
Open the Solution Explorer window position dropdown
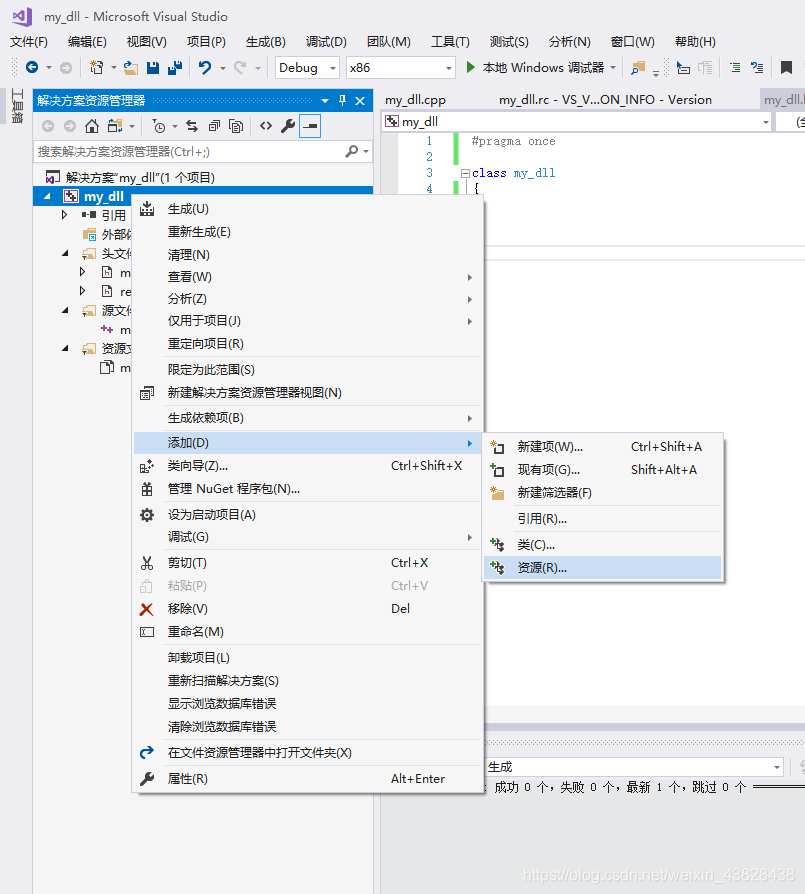click(325, 101)
